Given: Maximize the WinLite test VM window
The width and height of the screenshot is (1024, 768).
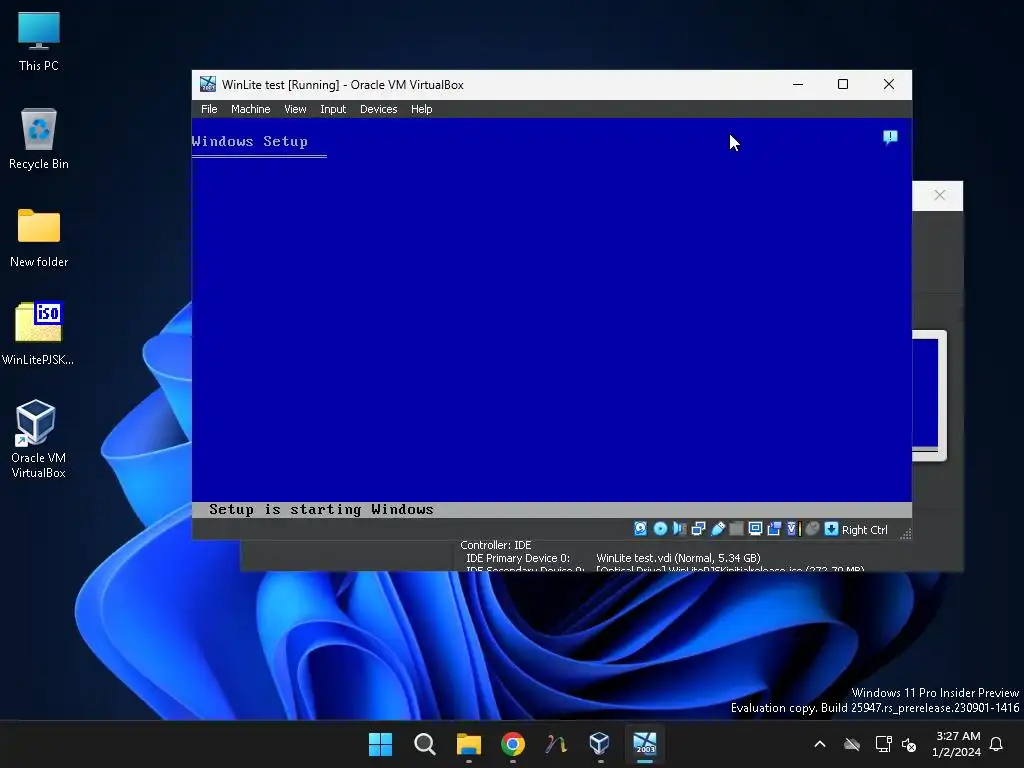Looking at the screenshot, I should [843, 84].
